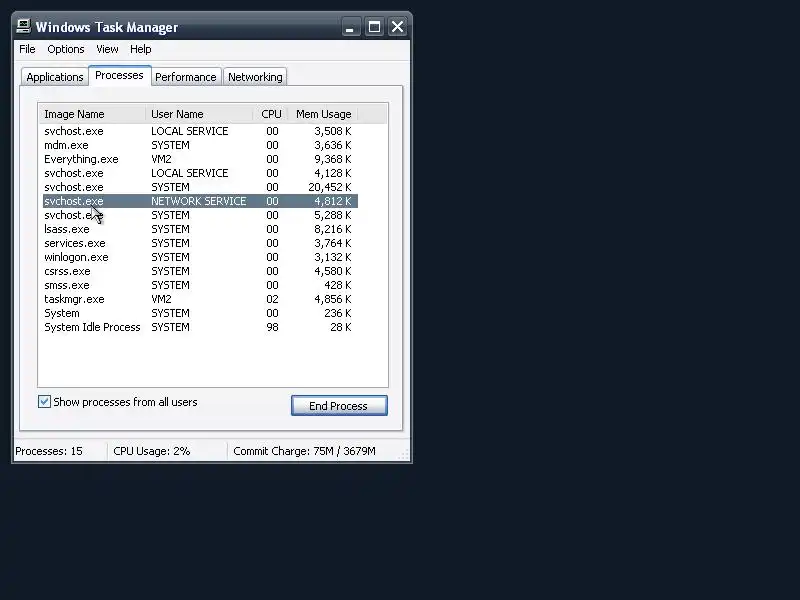The image size is (800, 600).
Task: Click the 28 K memory value
Action: click(x=341, y=328)
